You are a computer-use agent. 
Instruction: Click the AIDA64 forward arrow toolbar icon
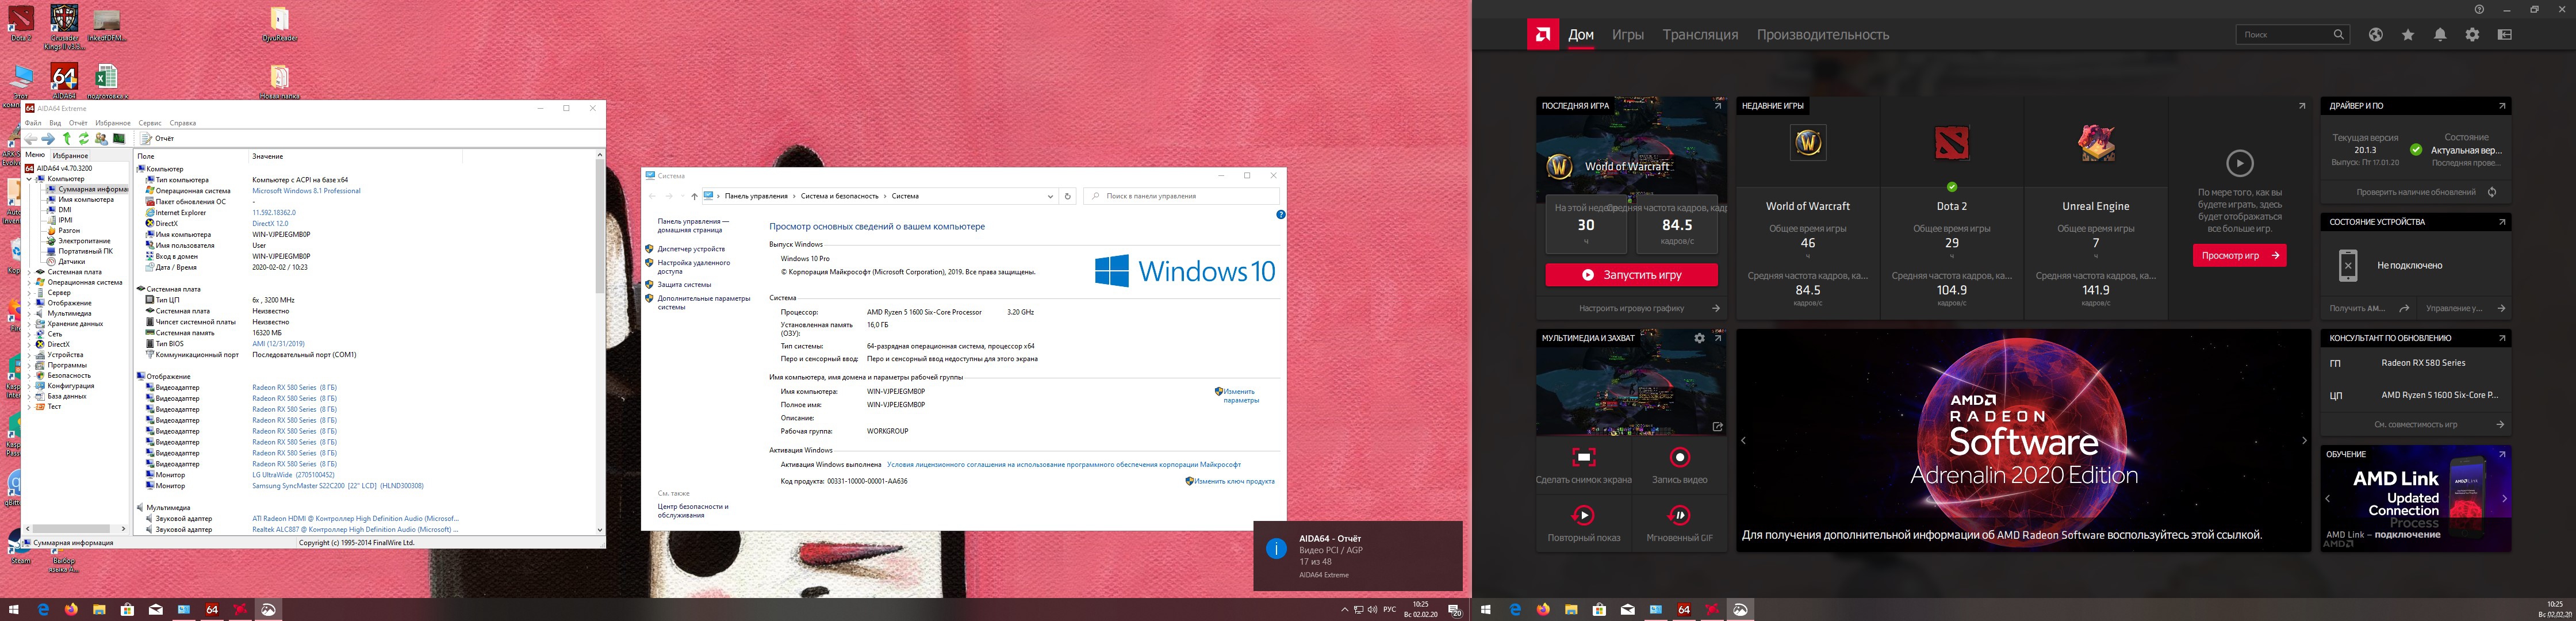tap(48, 139)
